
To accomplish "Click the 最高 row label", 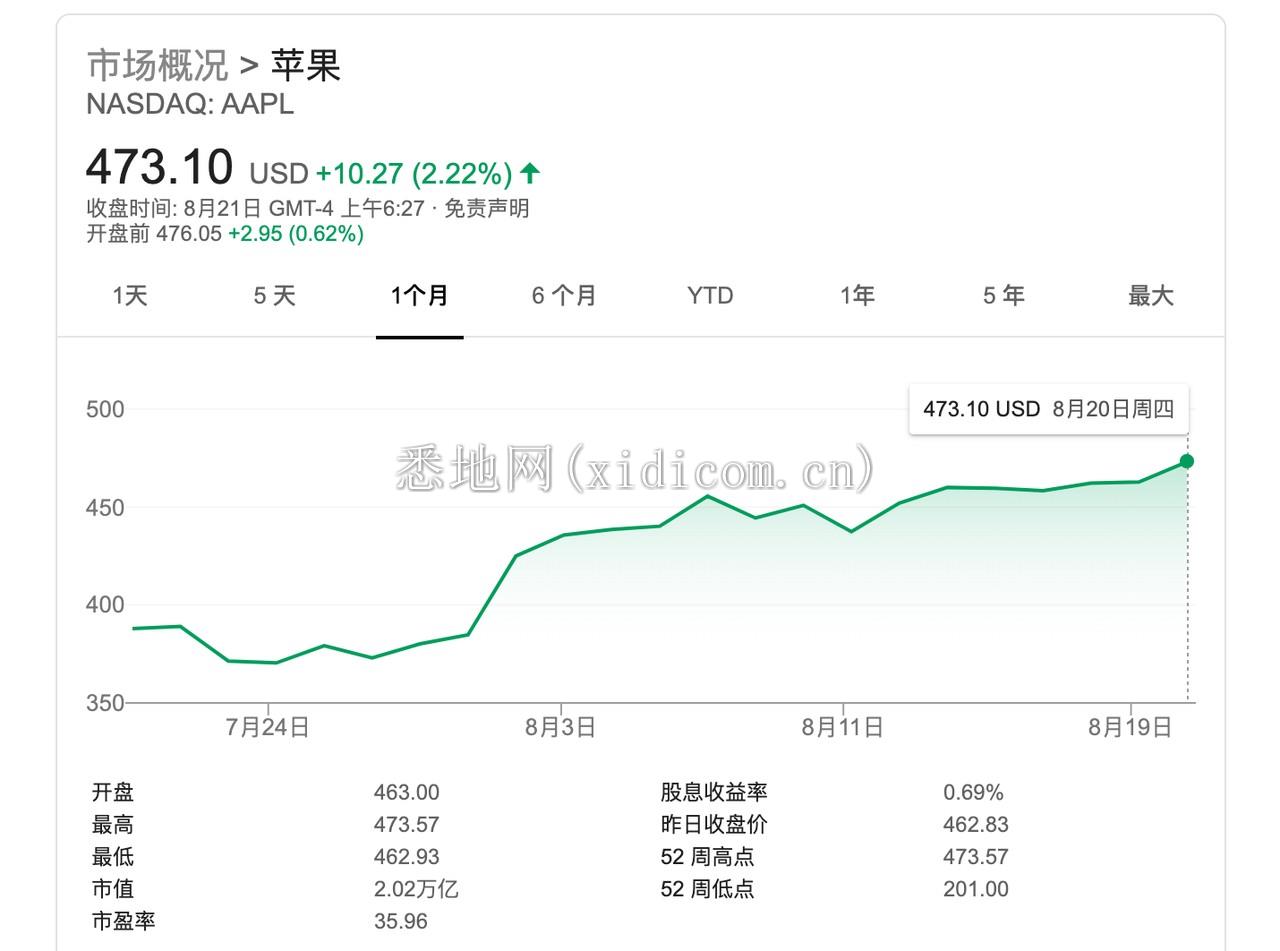I will coord(113,825).
